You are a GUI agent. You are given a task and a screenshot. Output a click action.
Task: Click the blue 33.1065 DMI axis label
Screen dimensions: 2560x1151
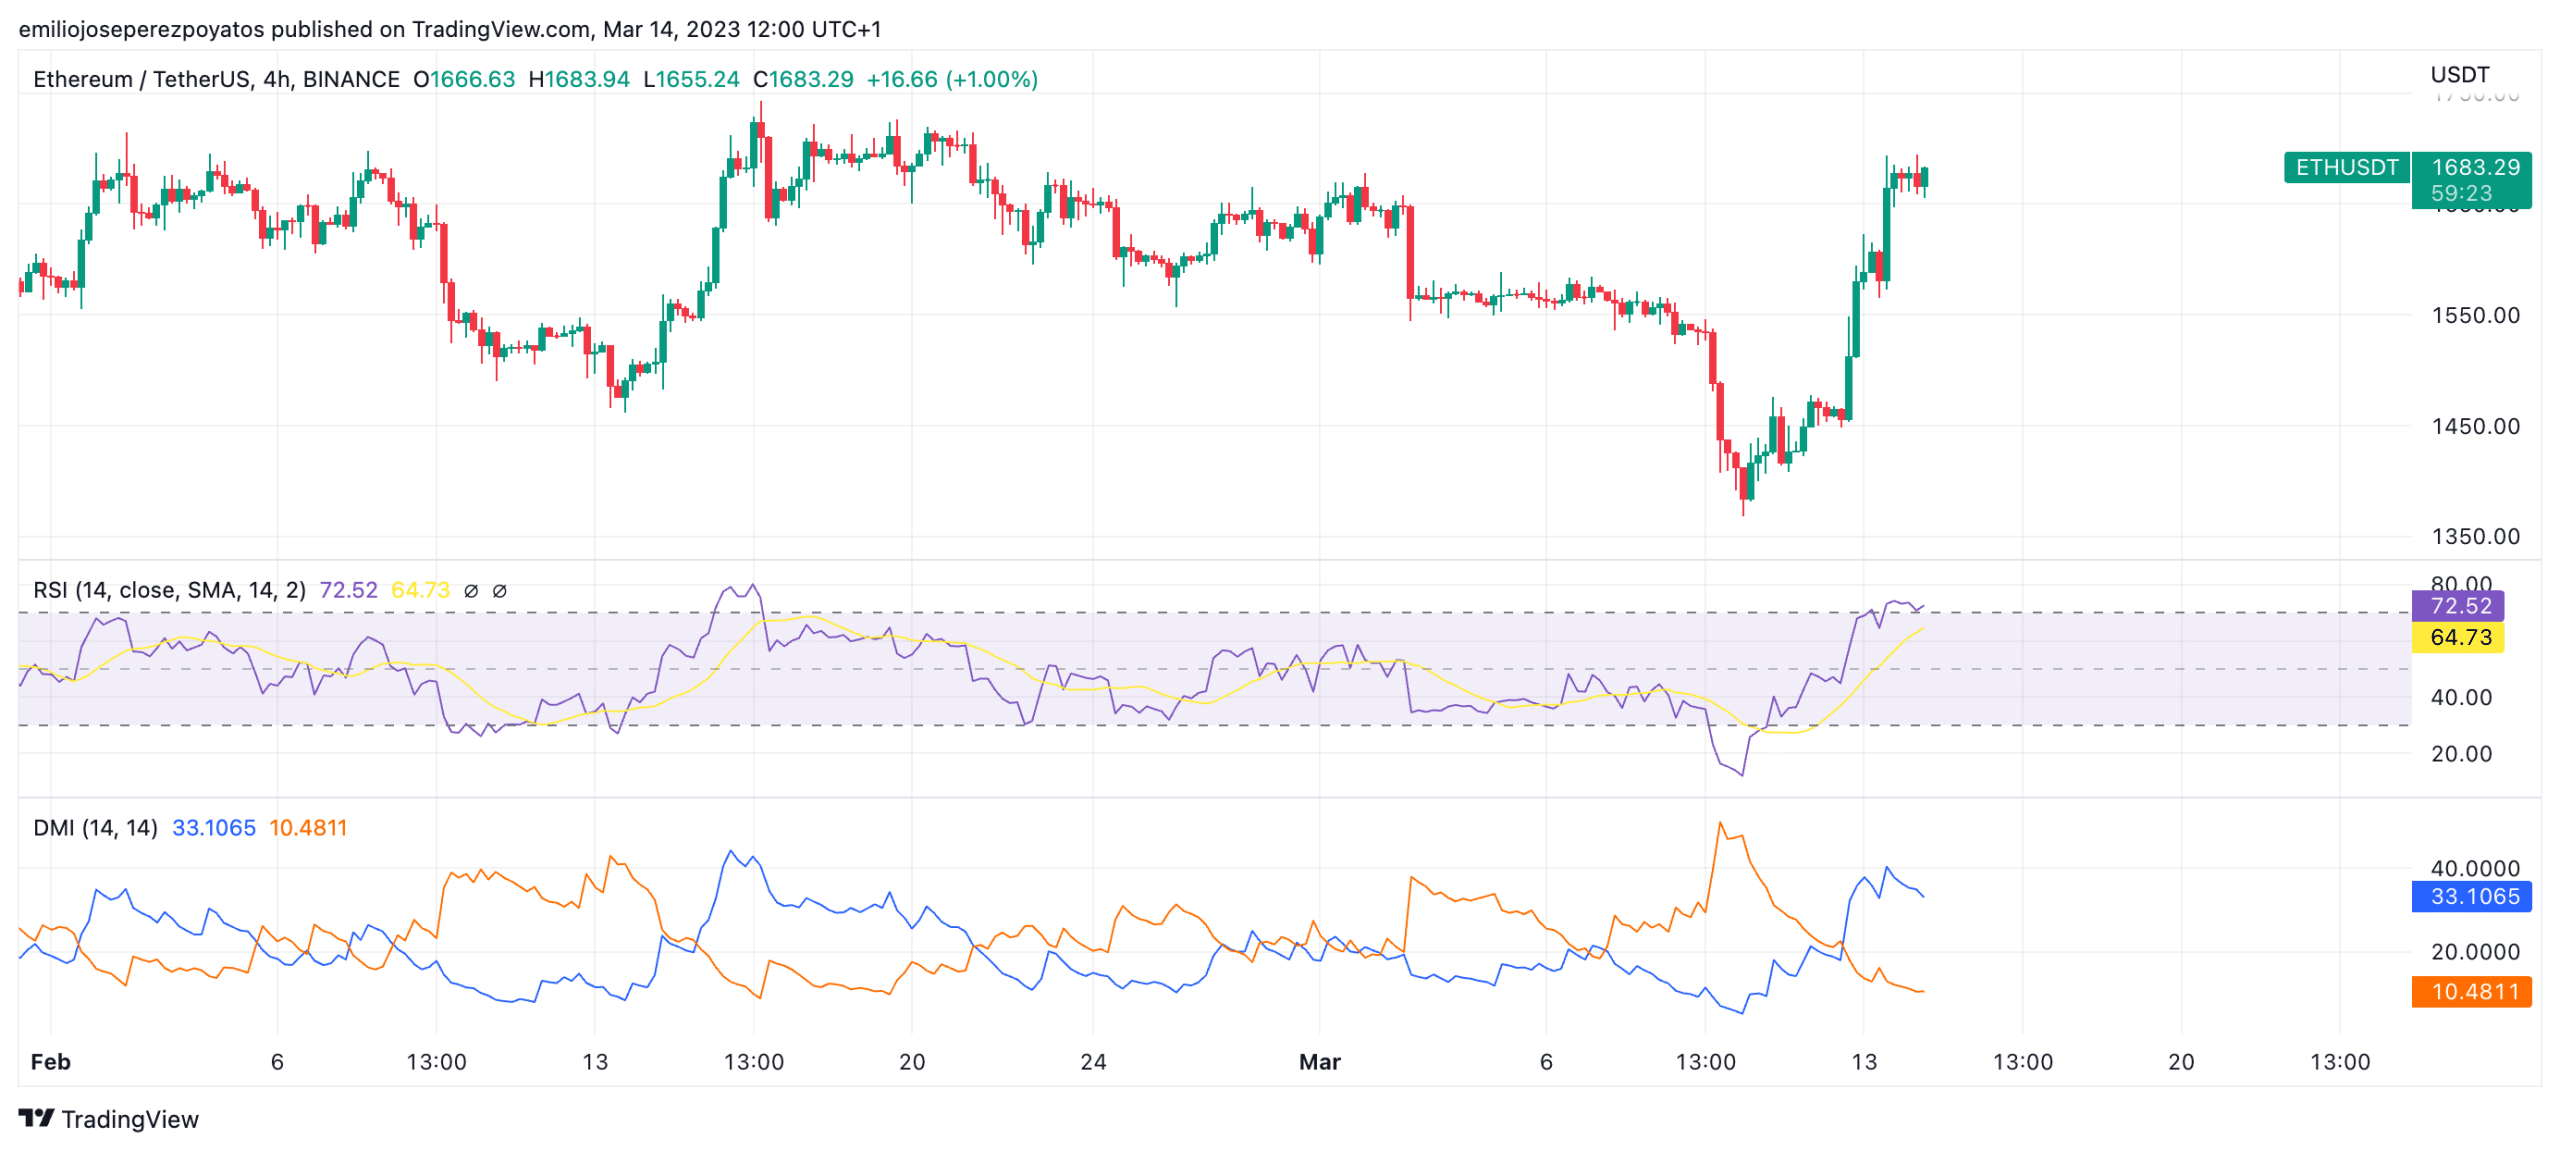[2472, 896]
